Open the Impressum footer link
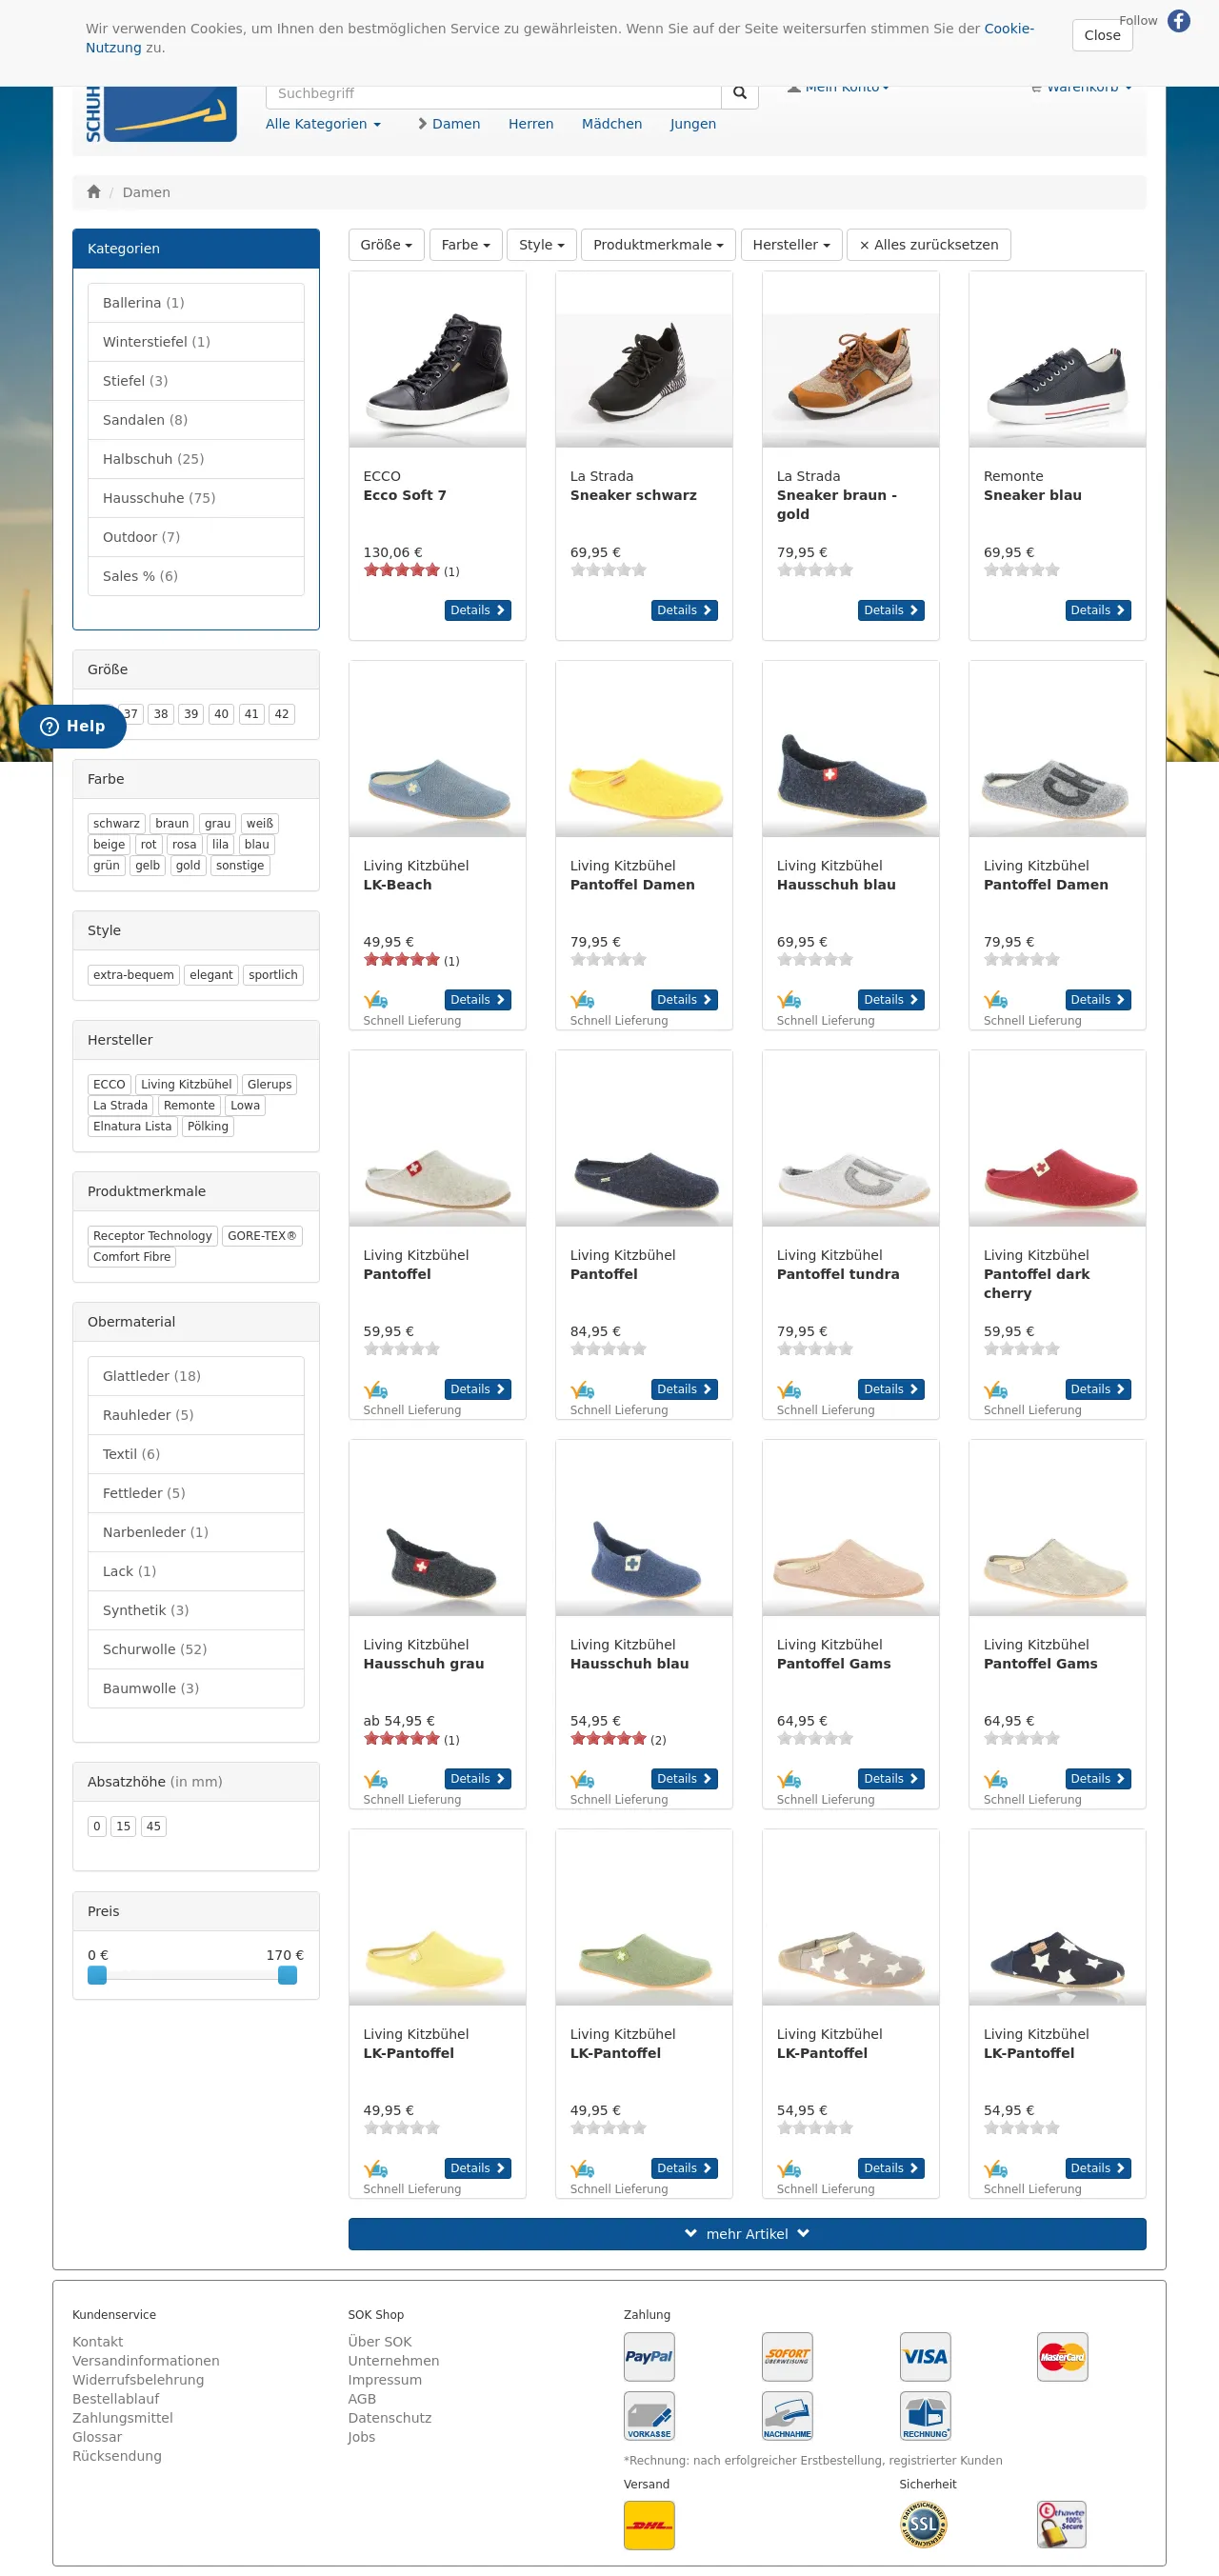 (x=385, y=2380)
